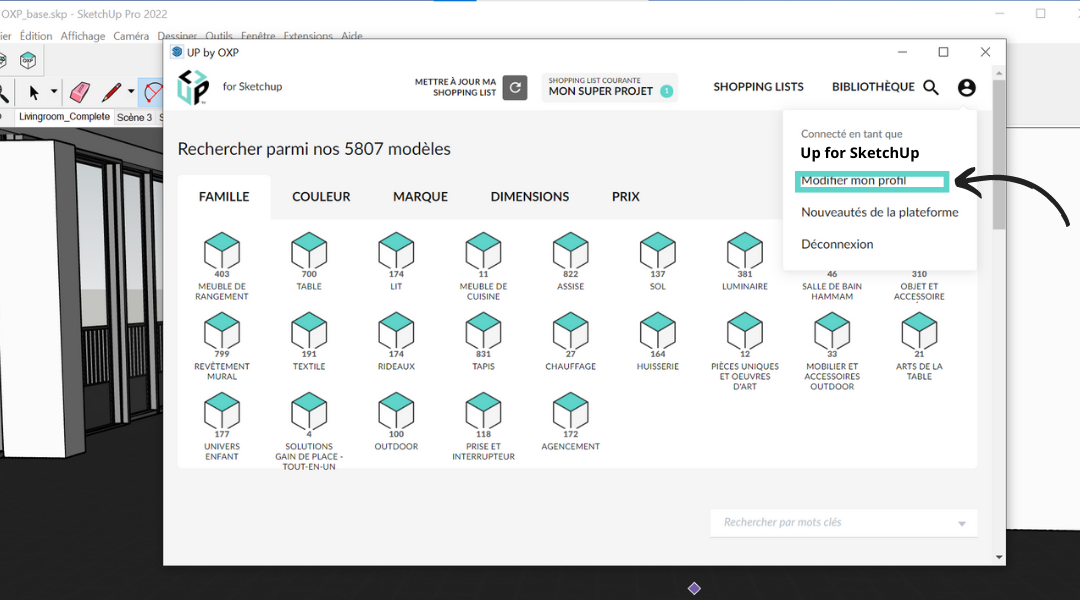Open the Lit category icon
Viewport: 1080px width, 600px height.
click(396, 250)
